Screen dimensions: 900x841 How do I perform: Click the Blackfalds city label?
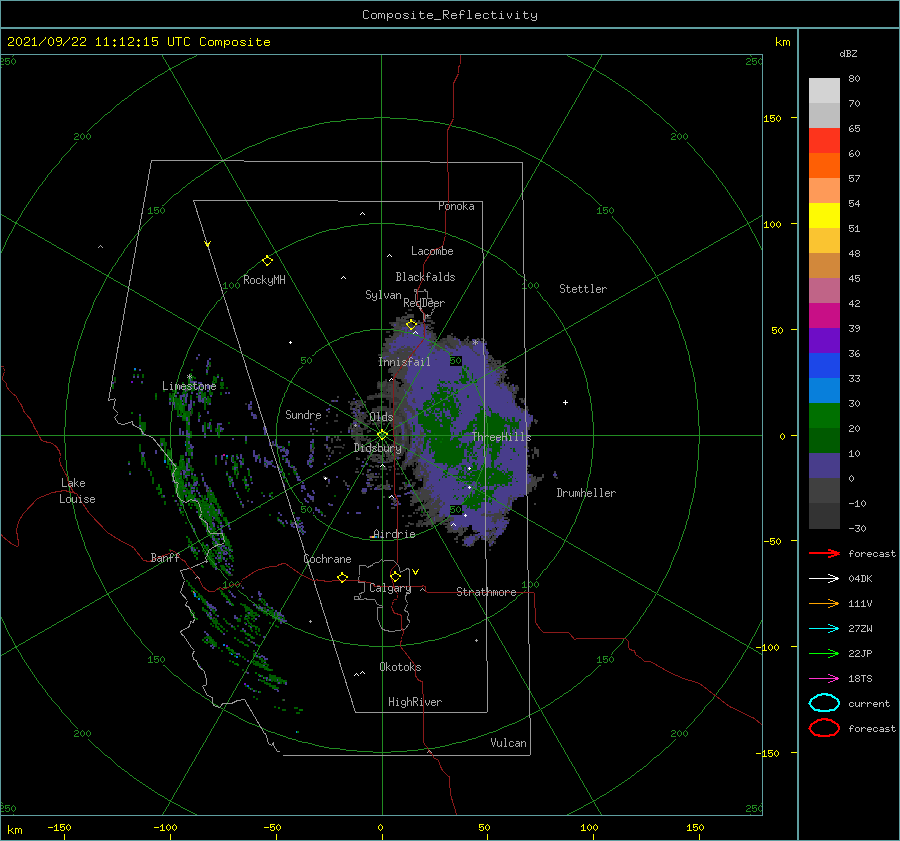click(425, 277)
